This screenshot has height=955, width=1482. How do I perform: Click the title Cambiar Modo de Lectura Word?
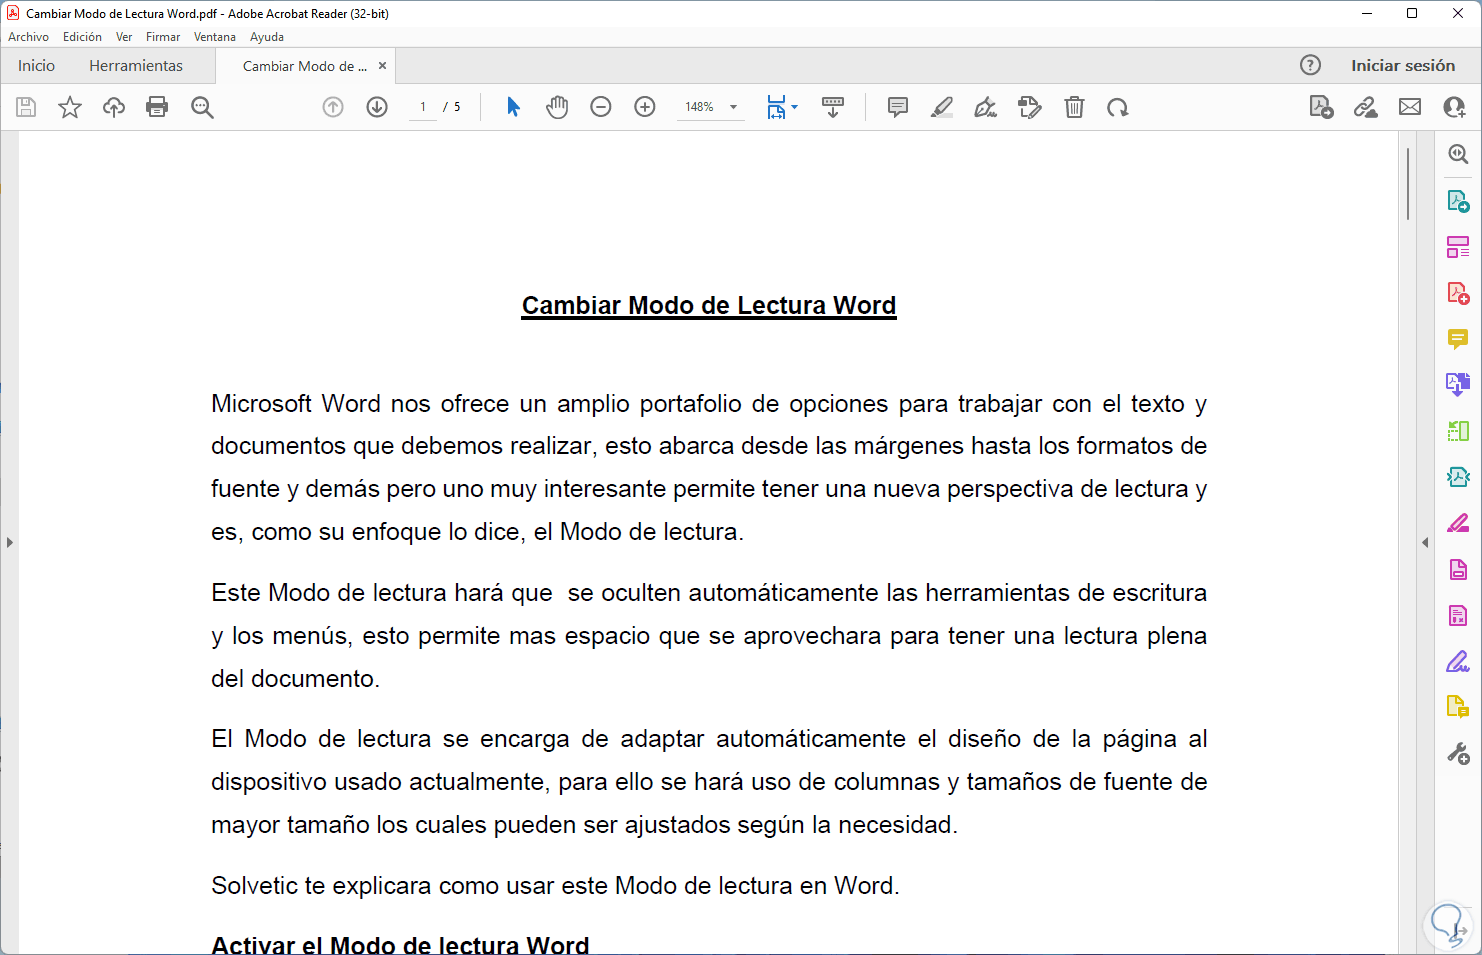pyautogui.click(x=709, y=305)
